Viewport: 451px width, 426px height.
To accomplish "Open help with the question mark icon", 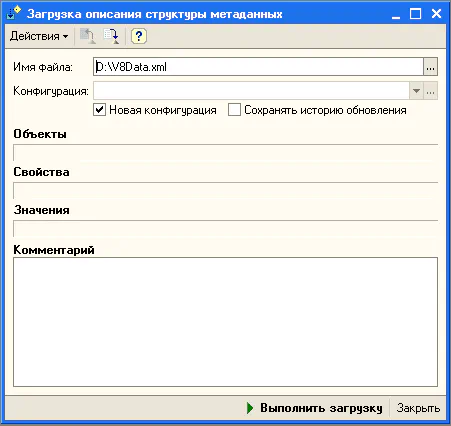I will (x=139, y=36).
